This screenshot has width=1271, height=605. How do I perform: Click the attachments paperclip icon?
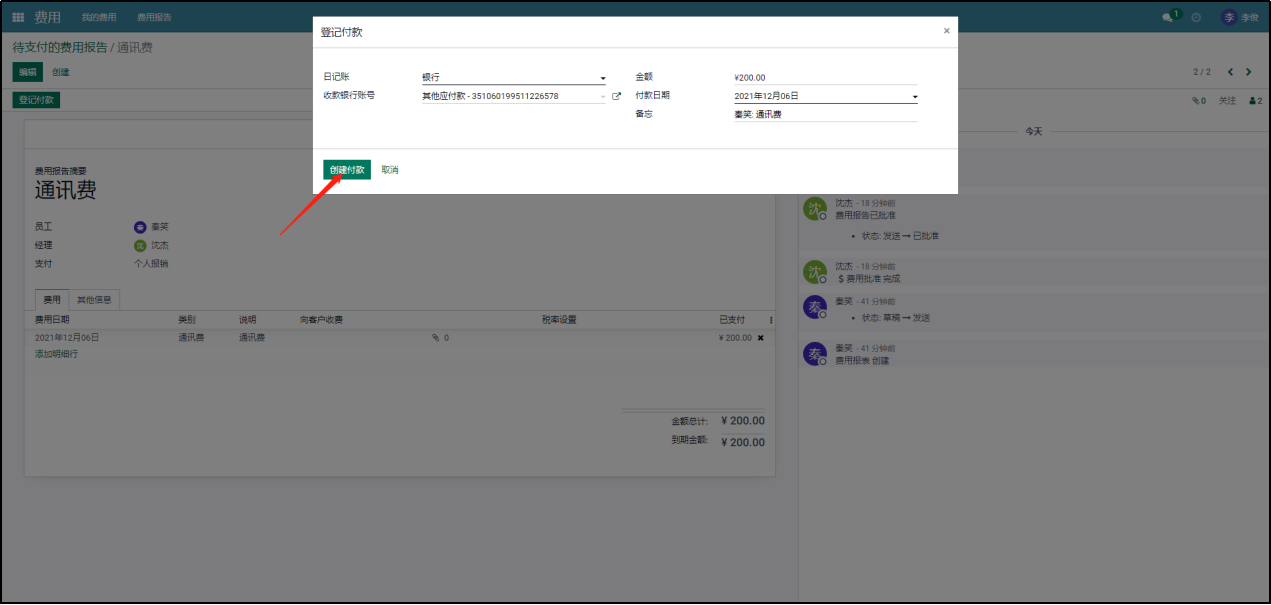pos(1198,101)
